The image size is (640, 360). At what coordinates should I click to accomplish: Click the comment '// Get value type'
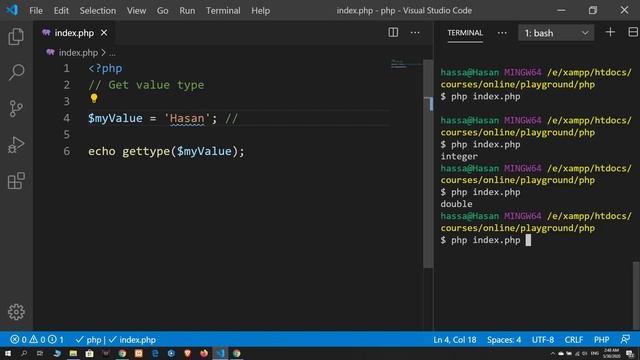[x=146, y=85]
